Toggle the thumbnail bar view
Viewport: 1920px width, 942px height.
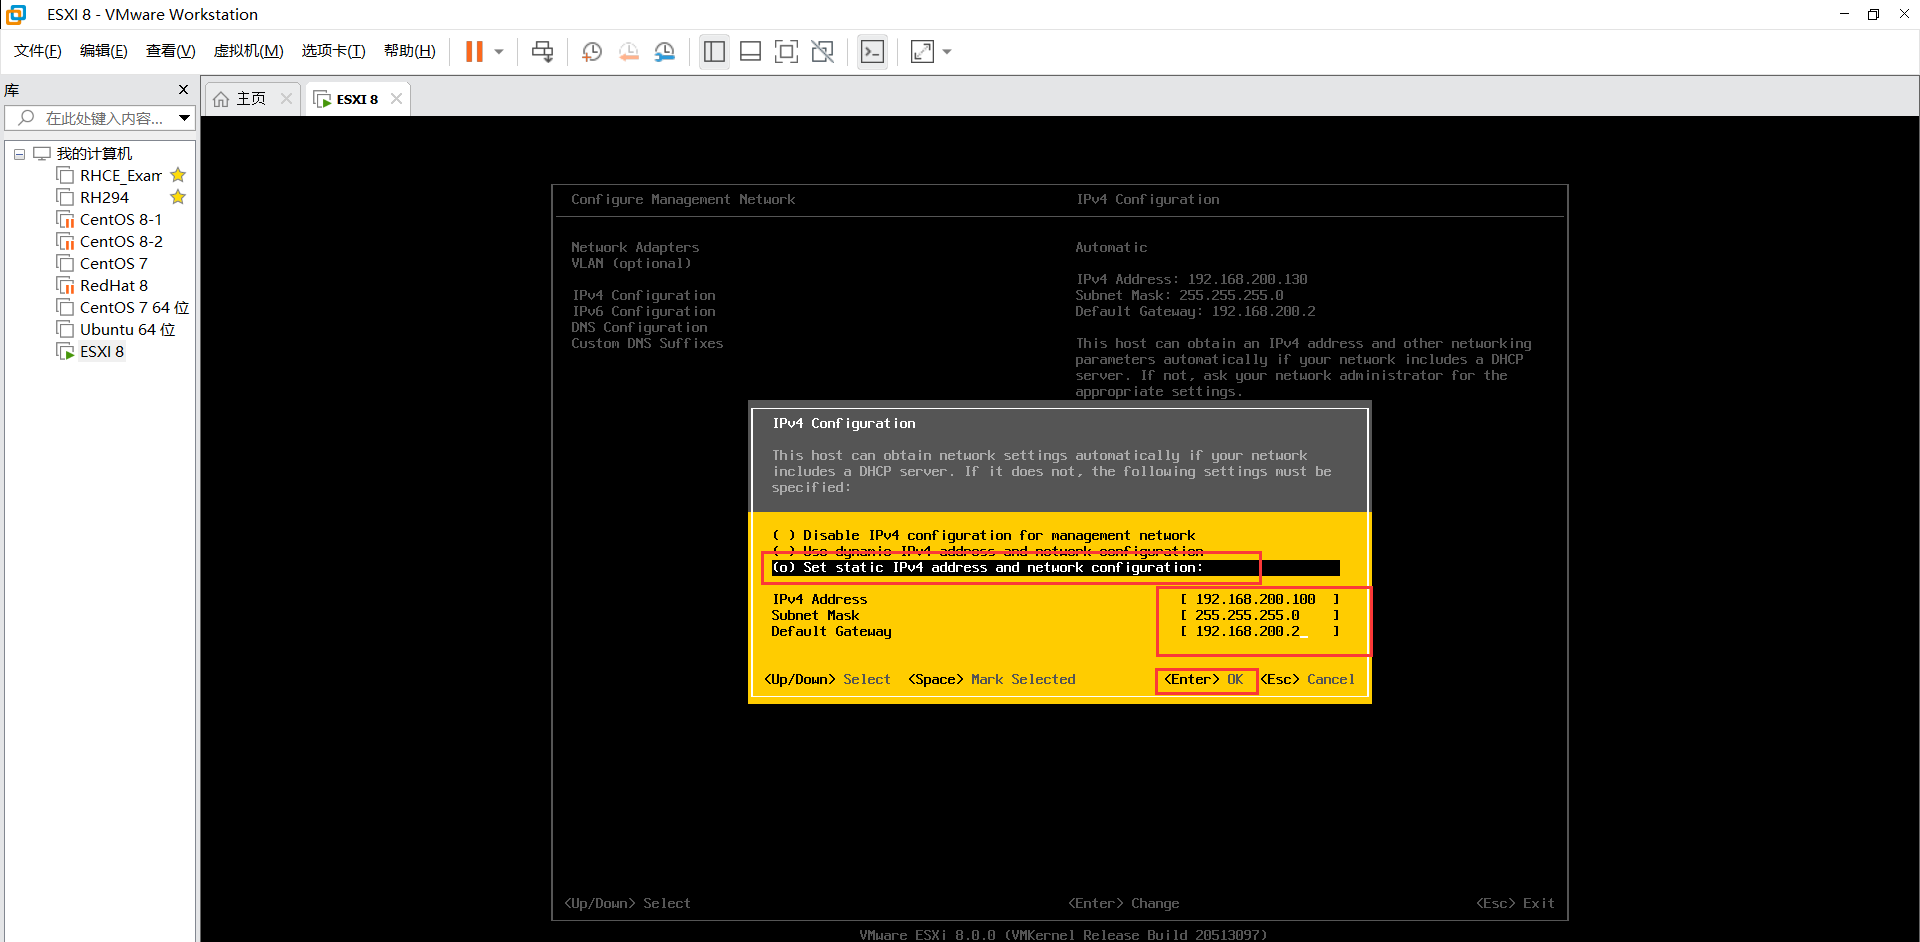(750, 52)
